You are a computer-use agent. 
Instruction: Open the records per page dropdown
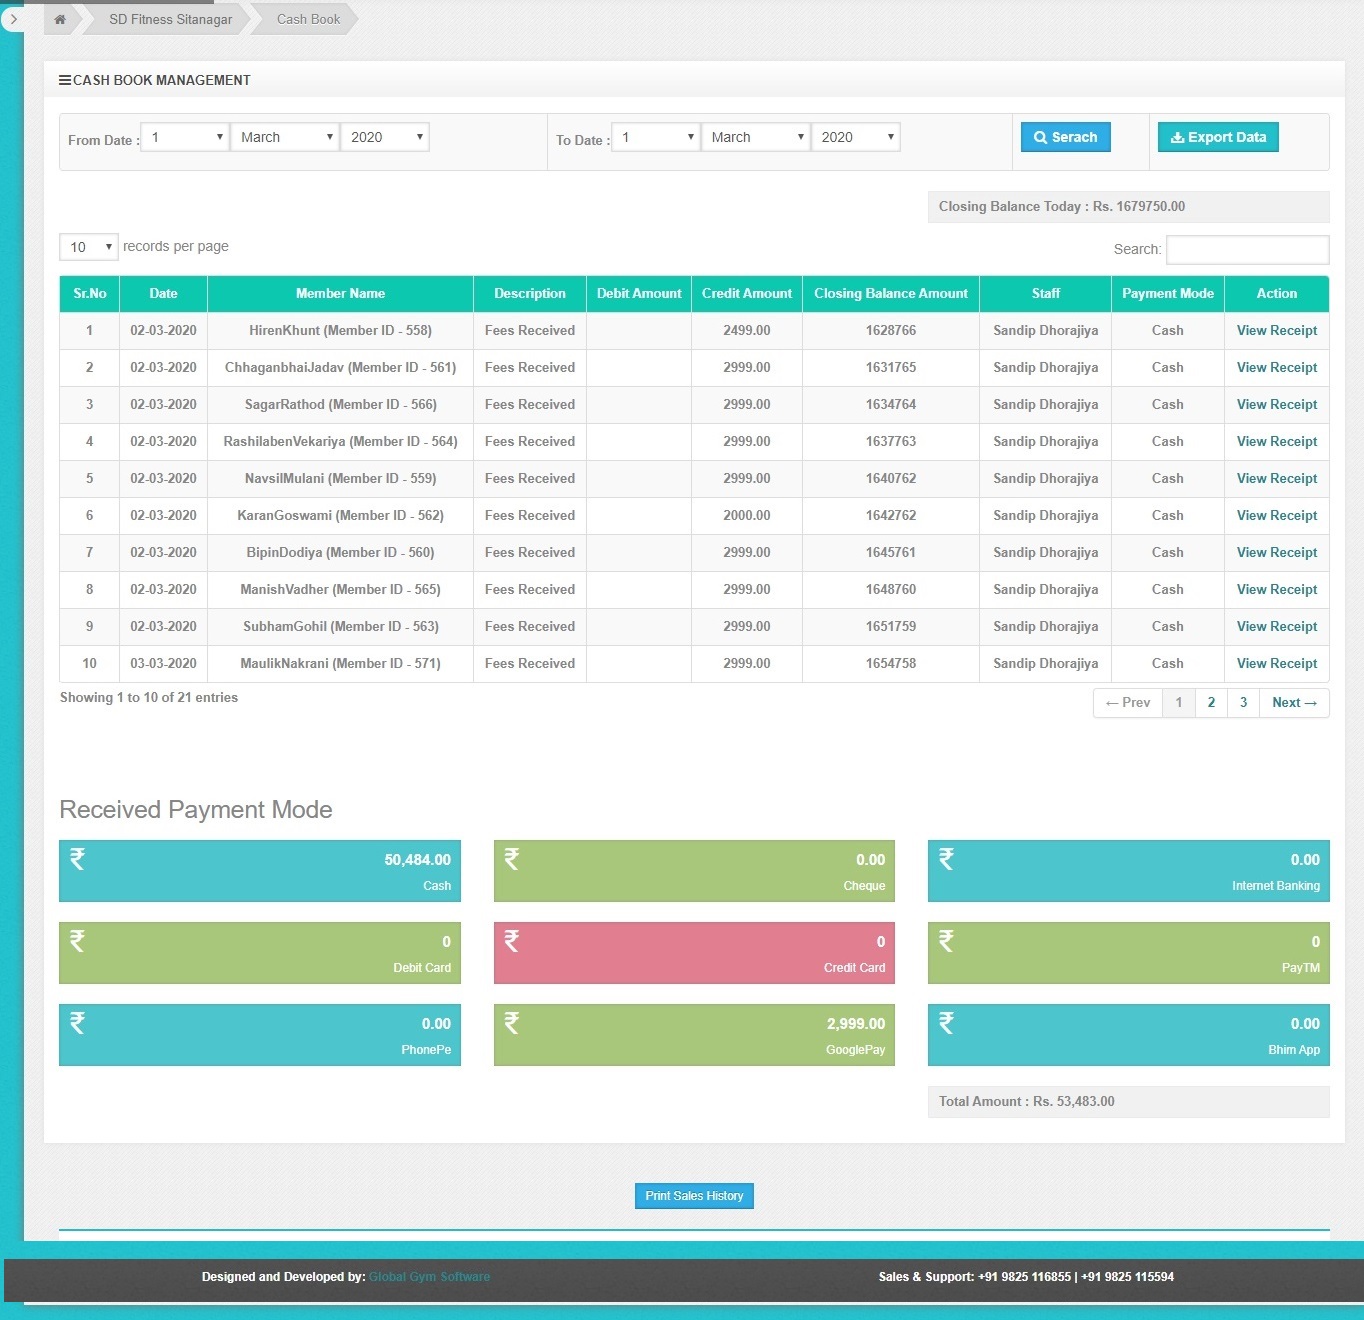(x=88, y=246)
